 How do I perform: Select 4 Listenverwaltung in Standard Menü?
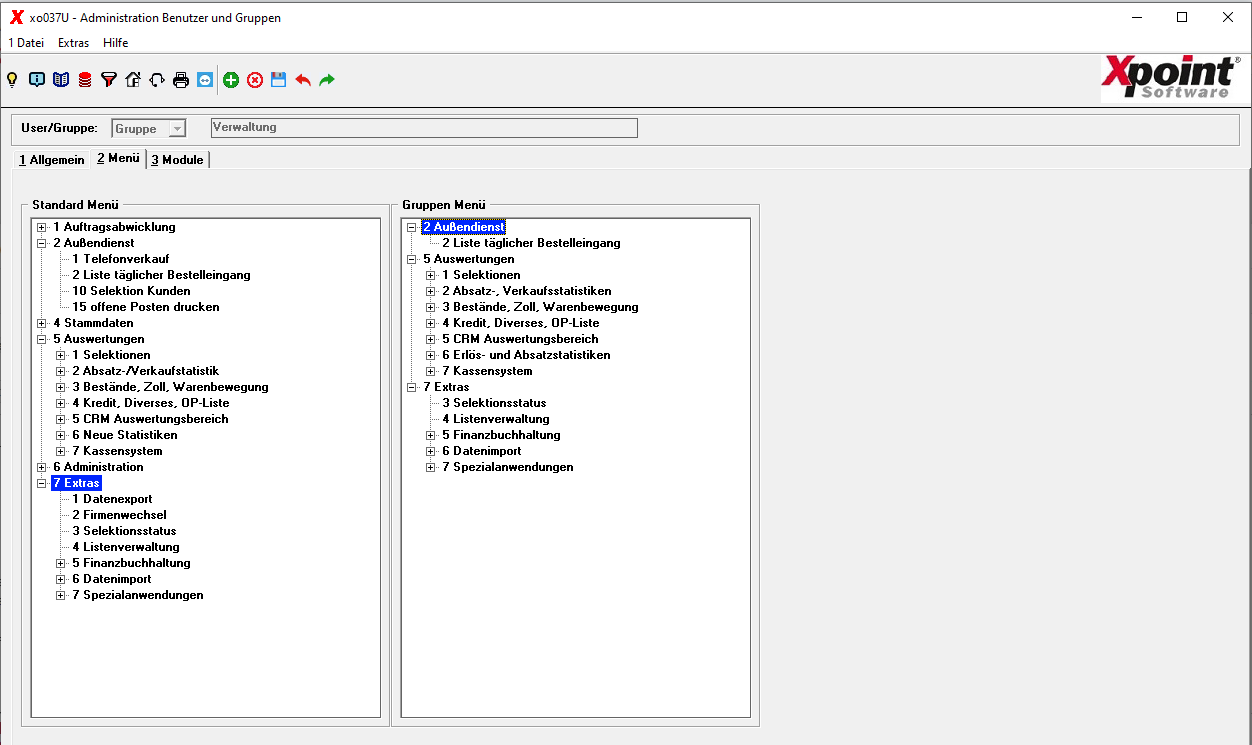[126, 547]
